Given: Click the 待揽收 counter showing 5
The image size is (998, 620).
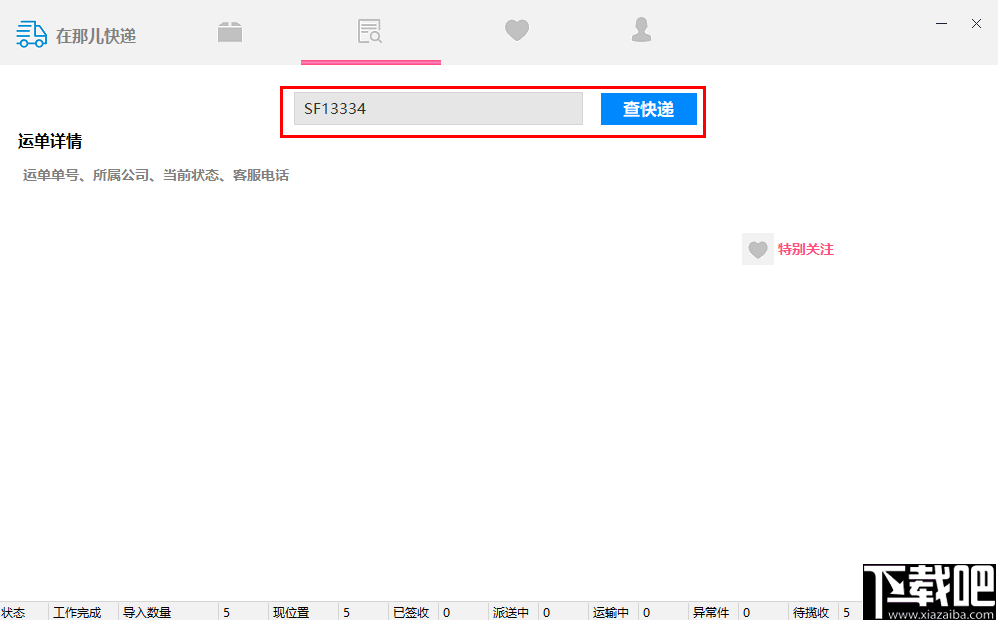Looking at the screenshot, I should click(811, 612).
